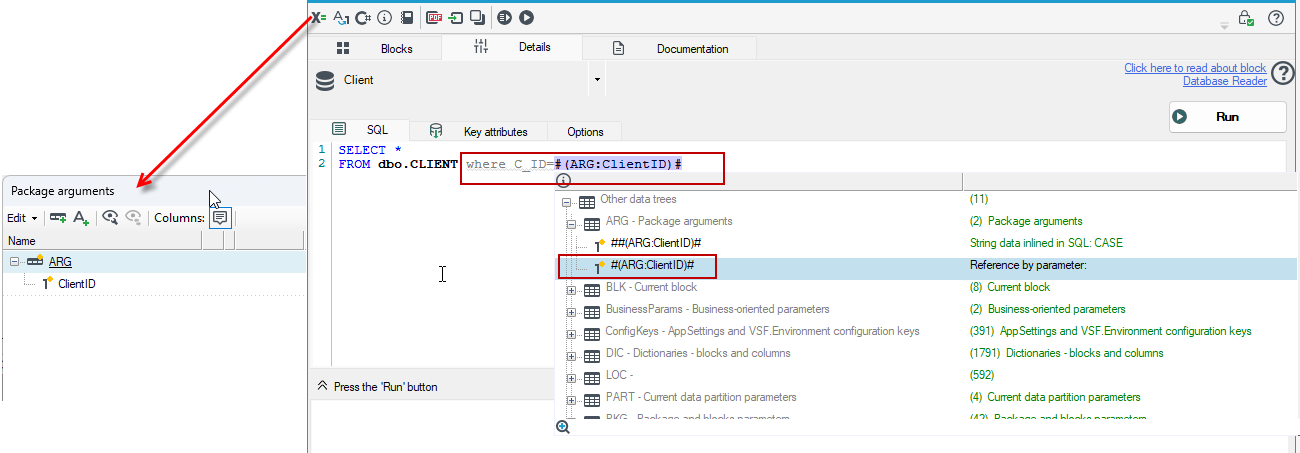Viewport: 1300px width, 453px height.
Task: Toggle the Columns comment display button
Action: pos(220,217)
